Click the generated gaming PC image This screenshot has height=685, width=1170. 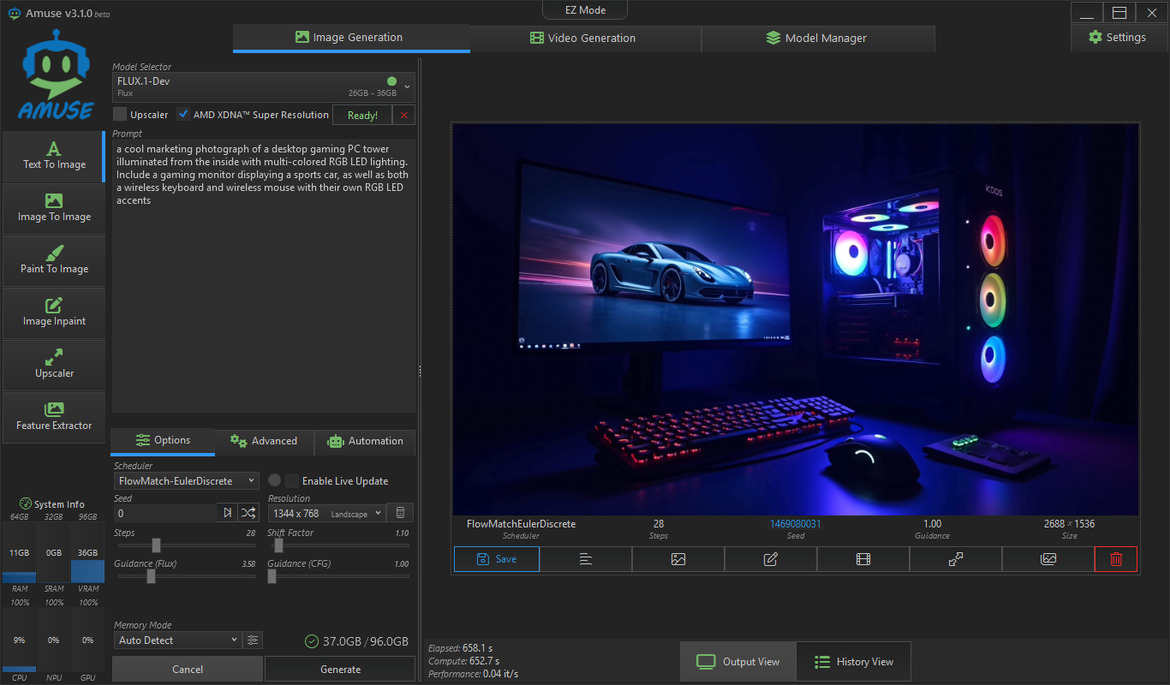click(795, 319)
